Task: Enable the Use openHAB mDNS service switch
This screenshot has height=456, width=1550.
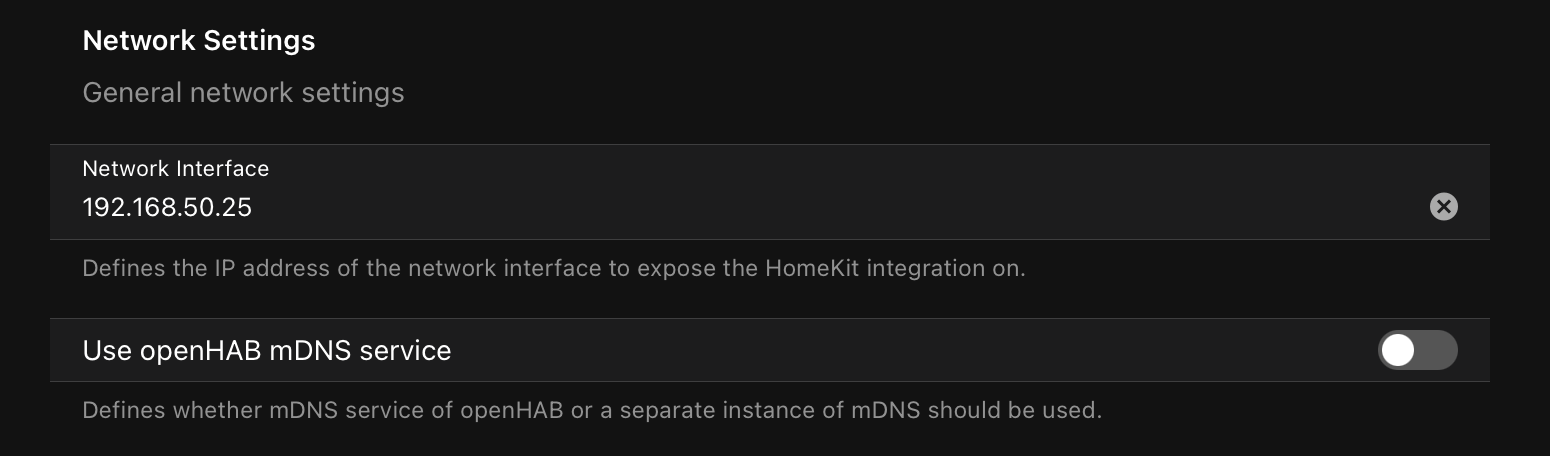Action: [x=1418, y=350]
